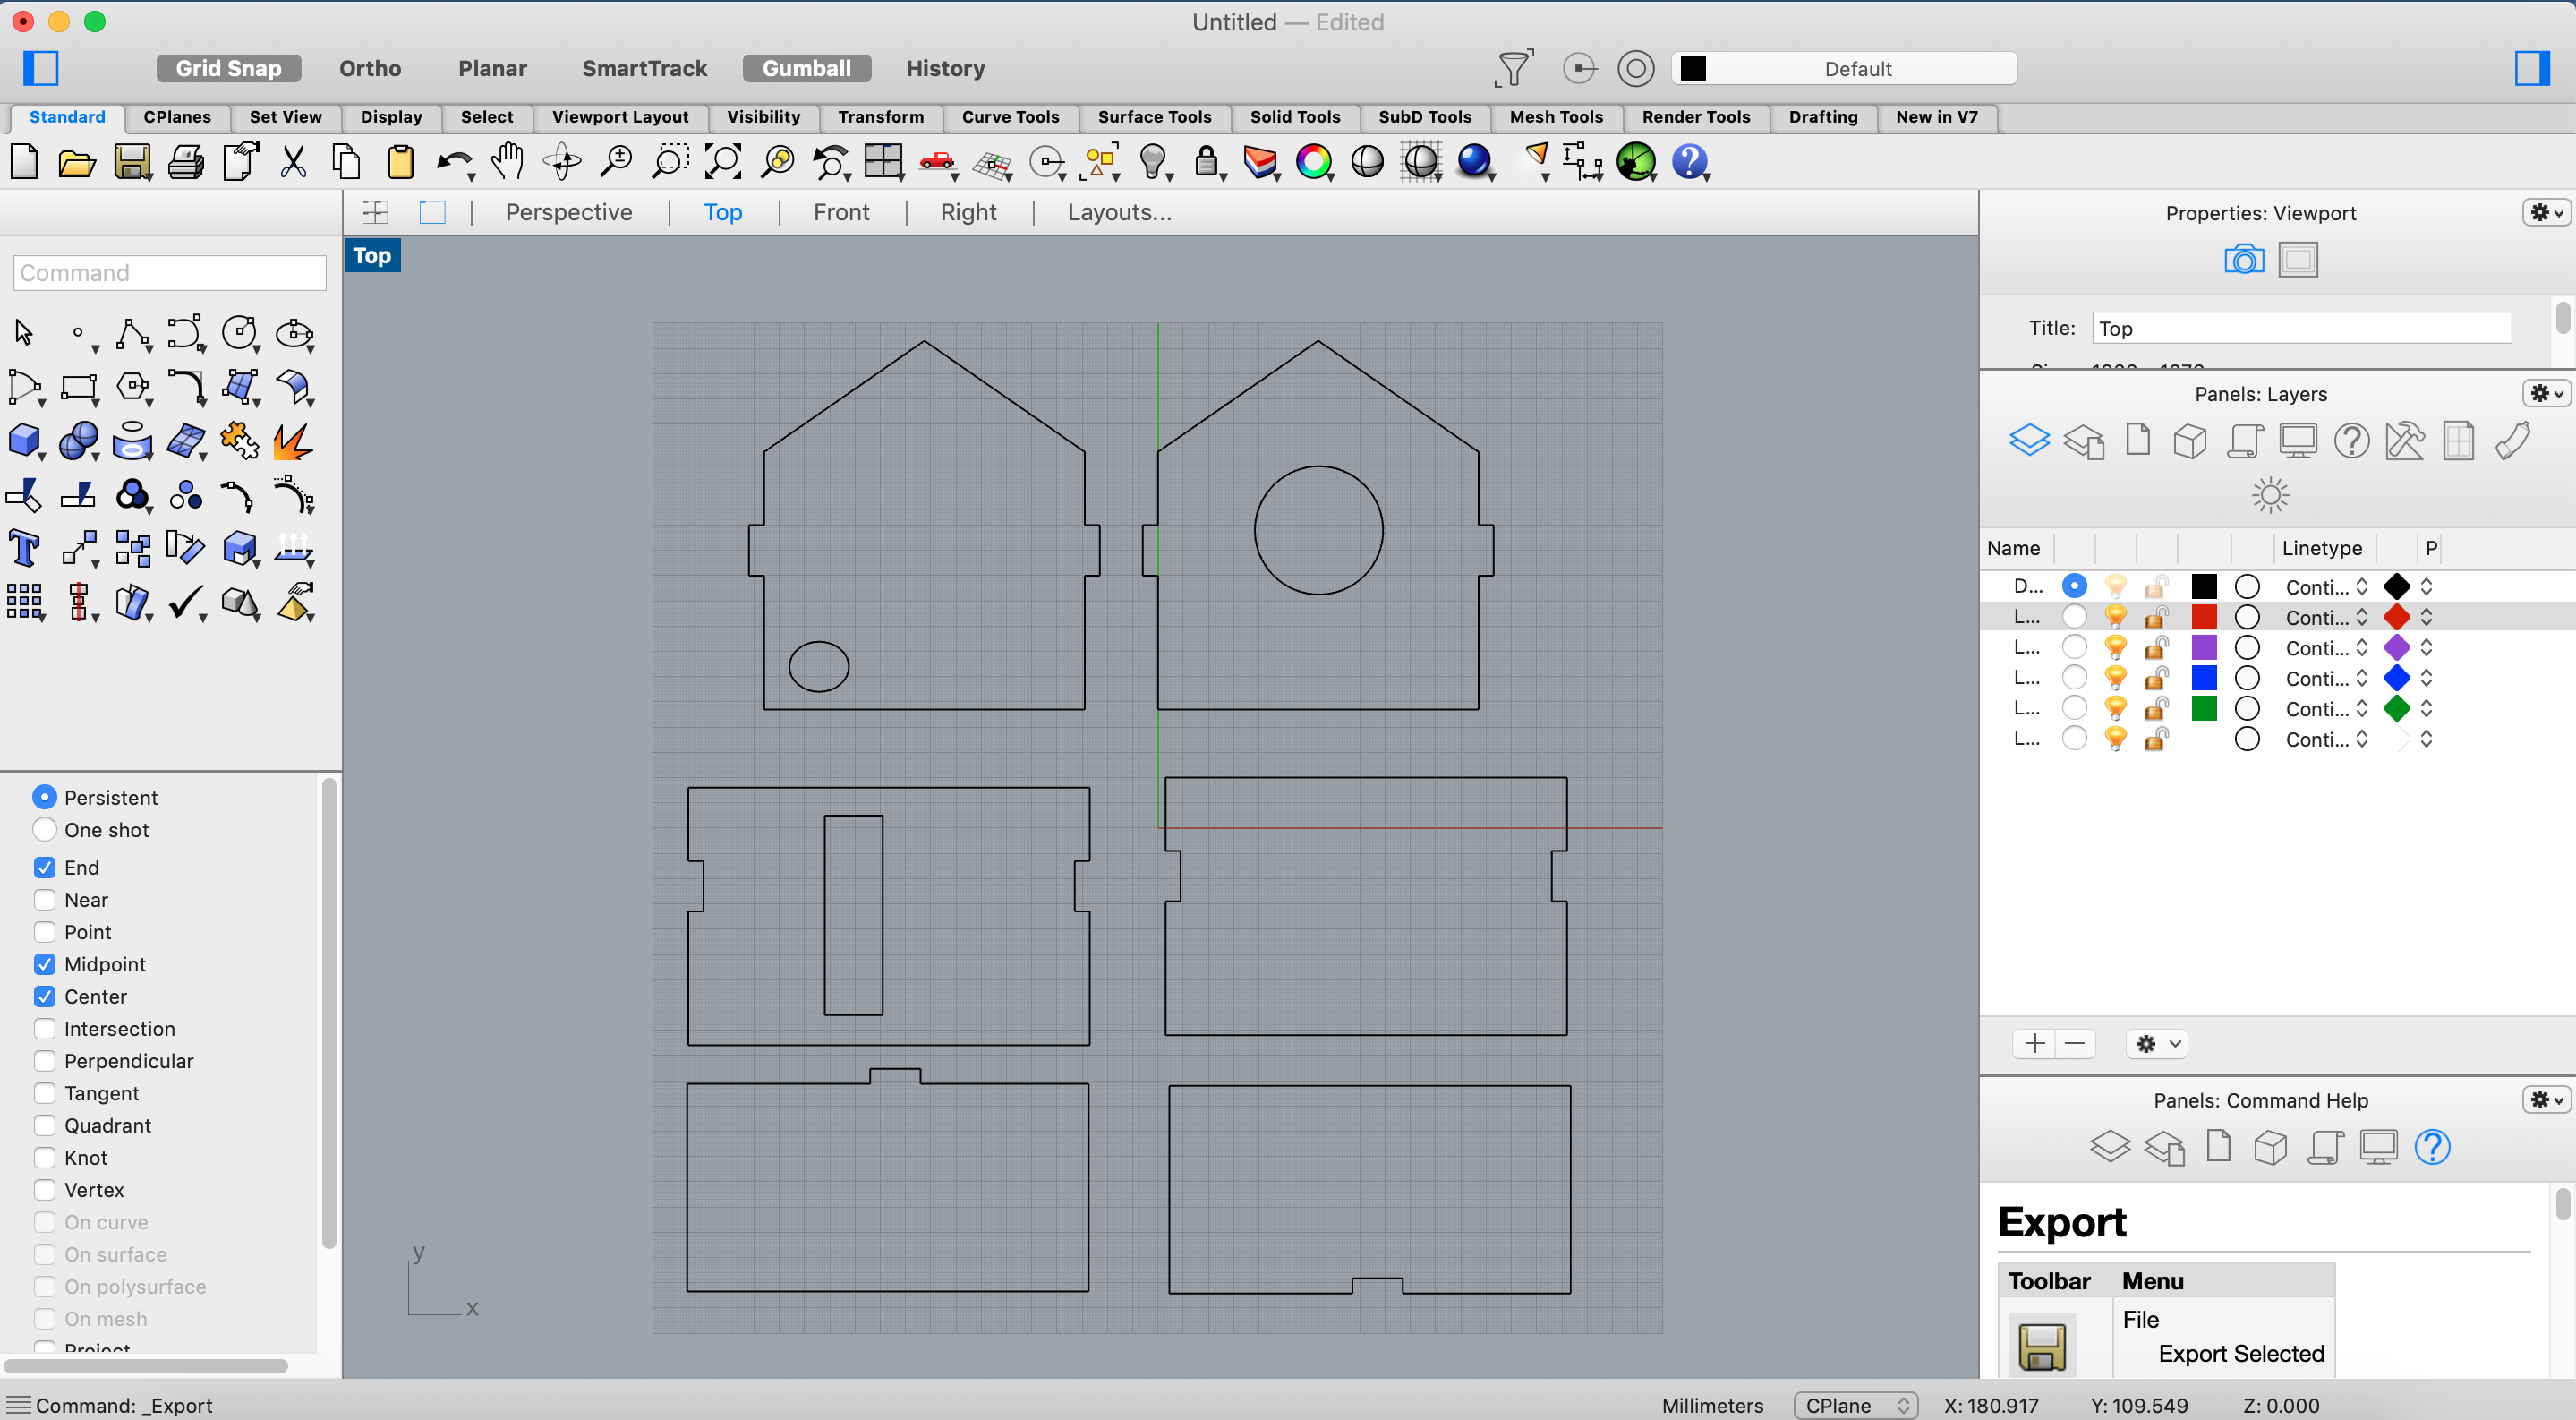Viewport: 2576px width, 1420px height.
Task: Open linetype dropdown for Default layer
Action: [x=2327, y=587]
